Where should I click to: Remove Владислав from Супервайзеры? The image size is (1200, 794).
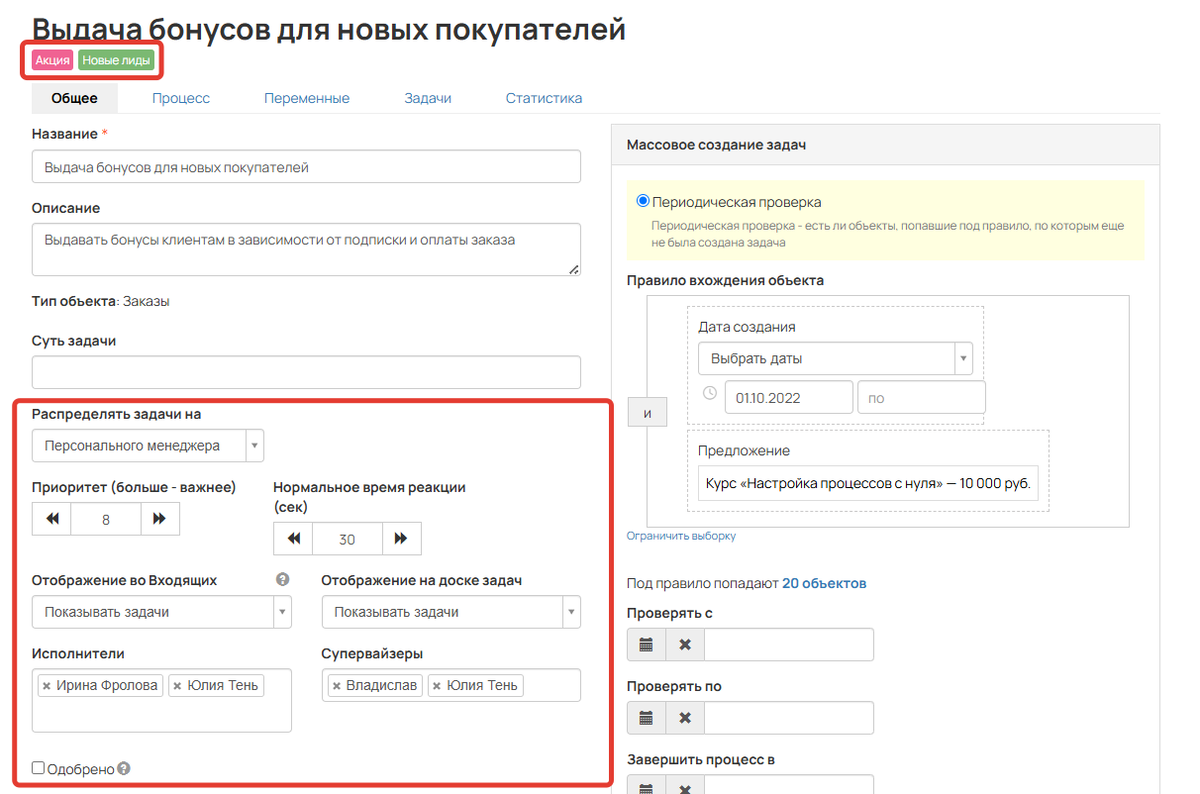pyautogui.click(x=336, y=686)
